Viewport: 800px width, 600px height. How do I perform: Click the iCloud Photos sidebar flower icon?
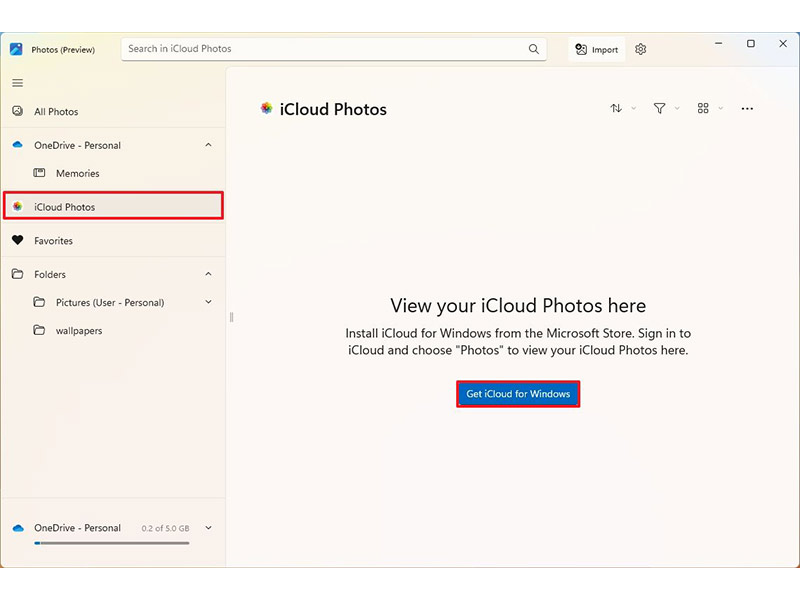click(x=18, y=207)
